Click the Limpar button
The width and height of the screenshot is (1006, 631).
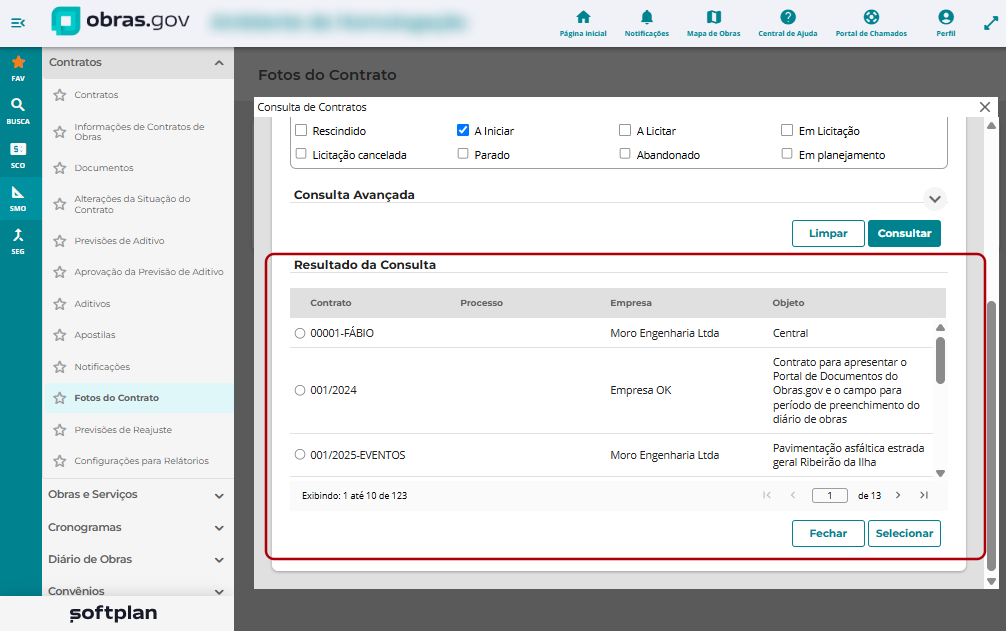click(828, 233)
